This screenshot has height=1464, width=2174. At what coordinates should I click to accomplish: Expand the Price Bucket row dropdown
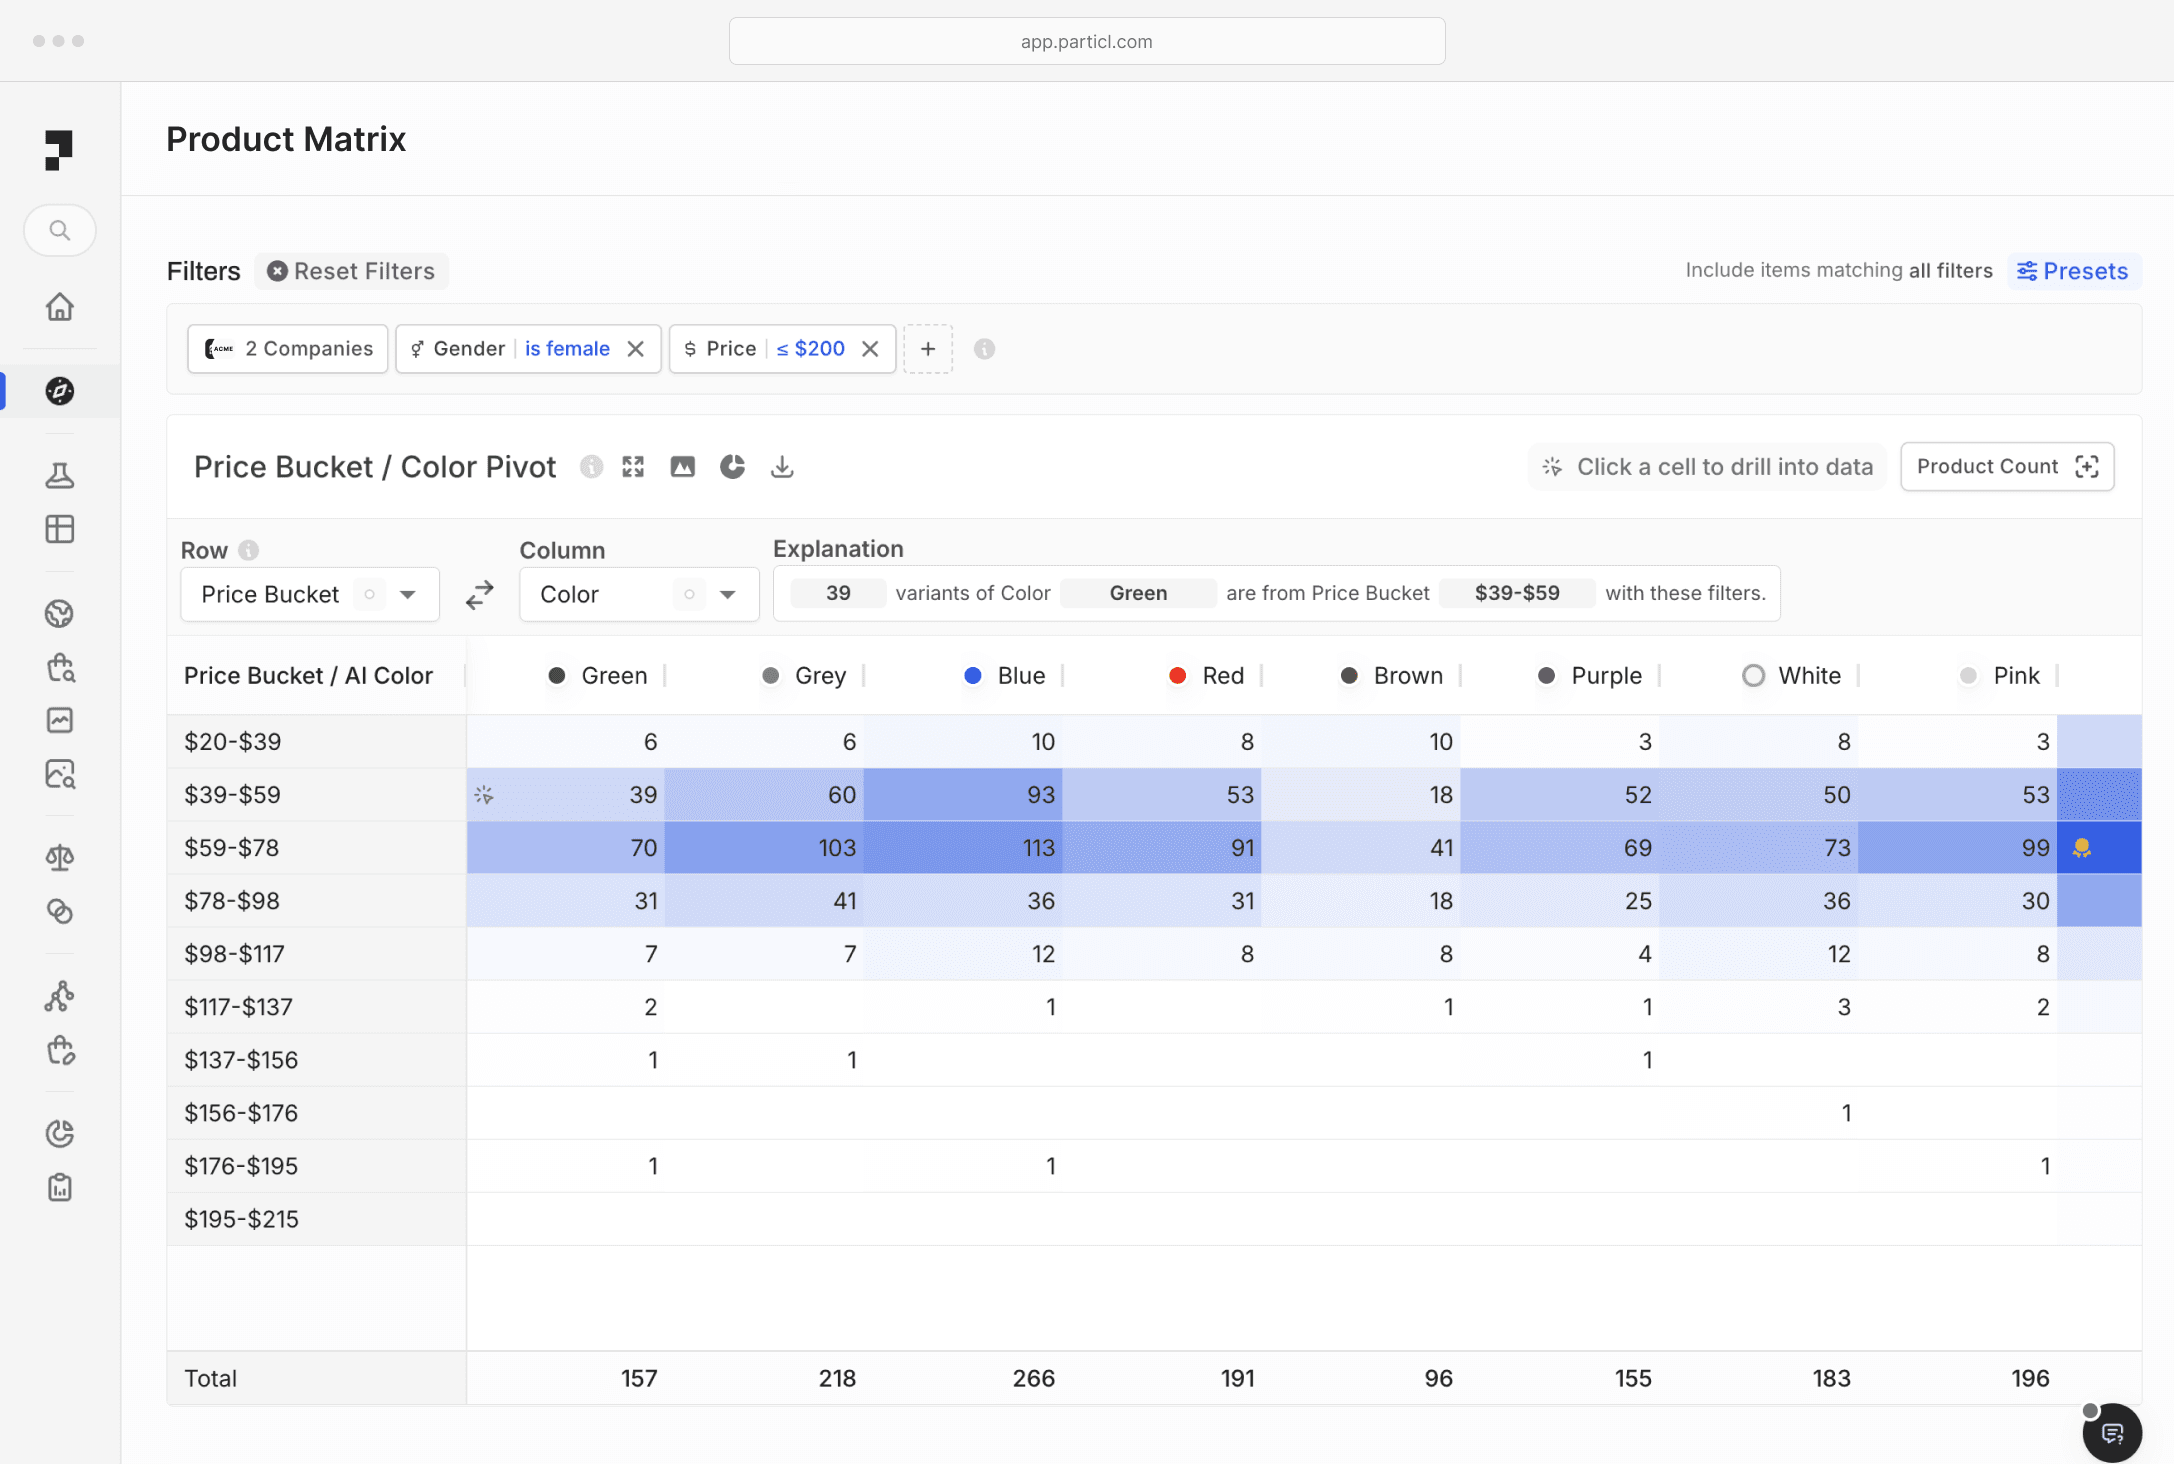pos(407,595)
